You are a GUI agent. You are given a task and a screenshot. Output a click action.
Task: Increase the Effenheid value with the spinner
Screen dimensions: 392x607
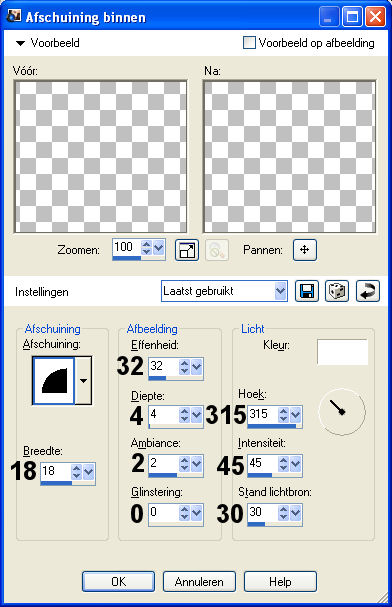(185, 363)
